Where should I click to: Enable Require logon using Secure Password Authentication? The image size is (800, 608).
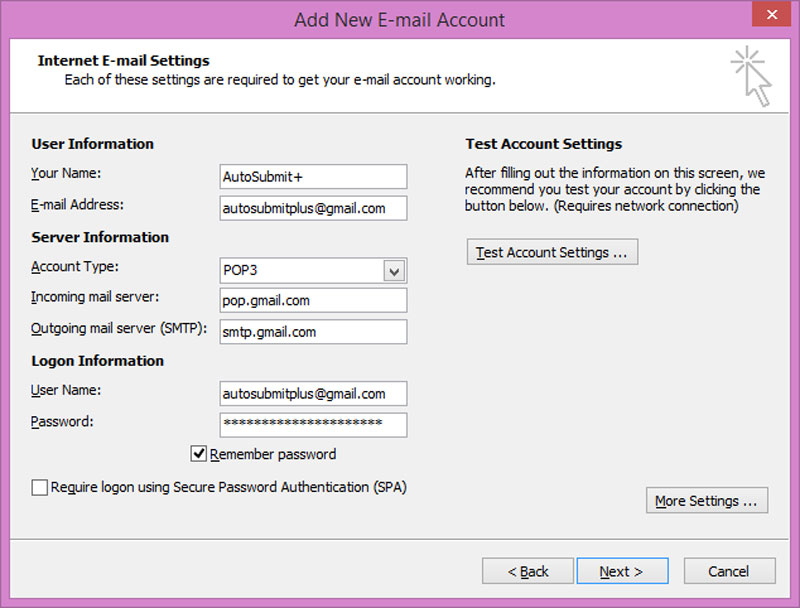coord(40,487)
